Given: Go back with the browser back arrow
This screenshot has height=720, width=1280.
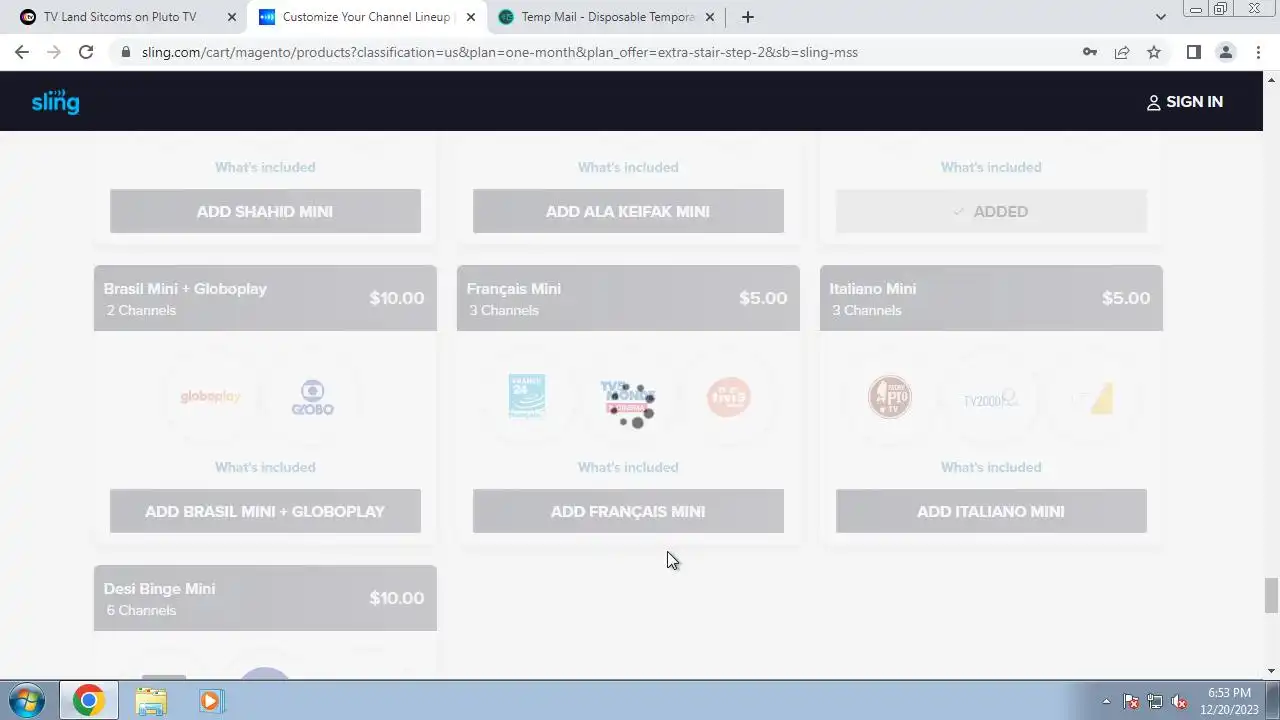Looking at the screenshot, I should (x=22, y=52).
